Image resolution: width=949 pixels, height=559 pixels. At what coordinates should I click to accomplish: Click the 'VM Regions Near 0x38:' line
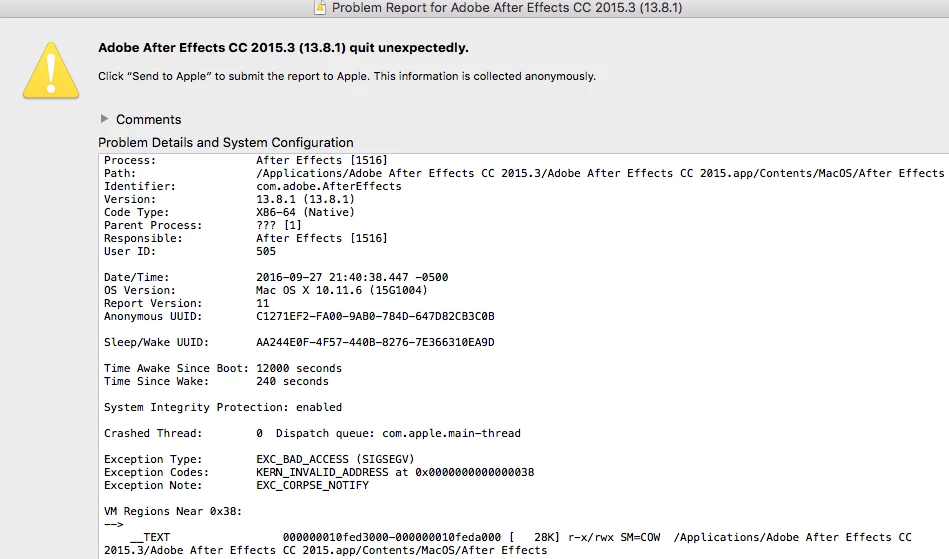click(172, 511)
